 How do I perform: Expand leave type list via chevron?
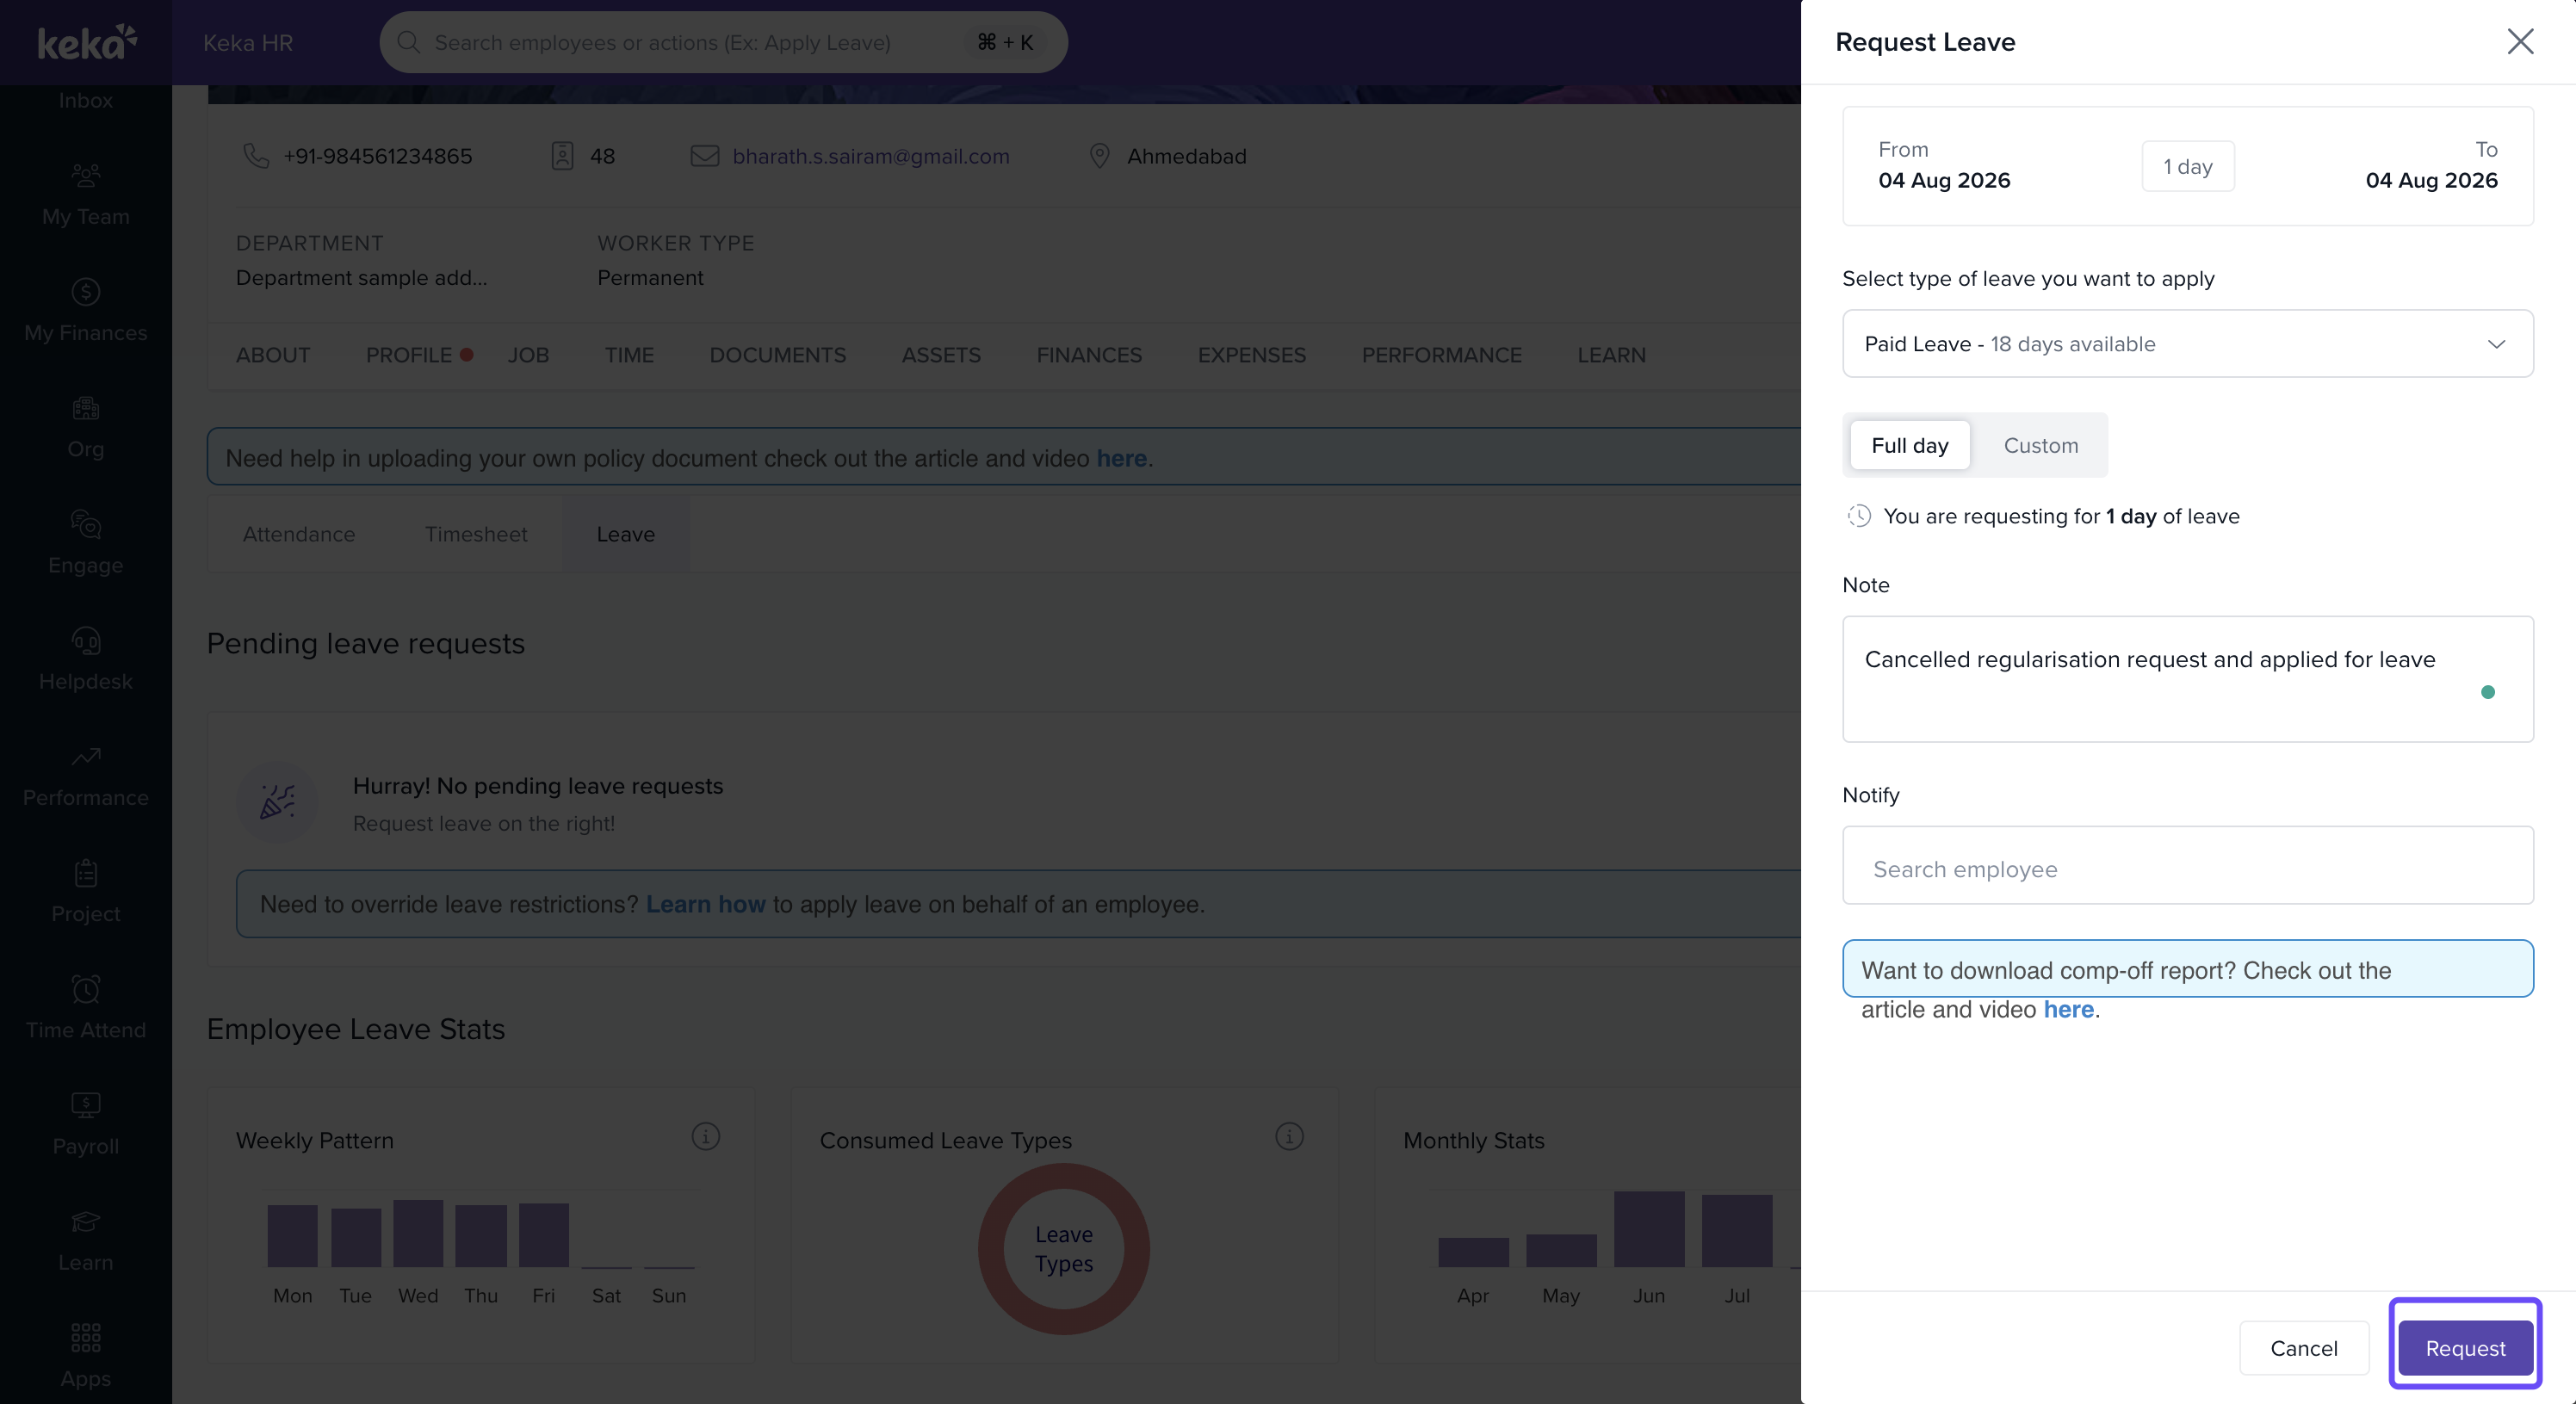(x=2496, y=344)
